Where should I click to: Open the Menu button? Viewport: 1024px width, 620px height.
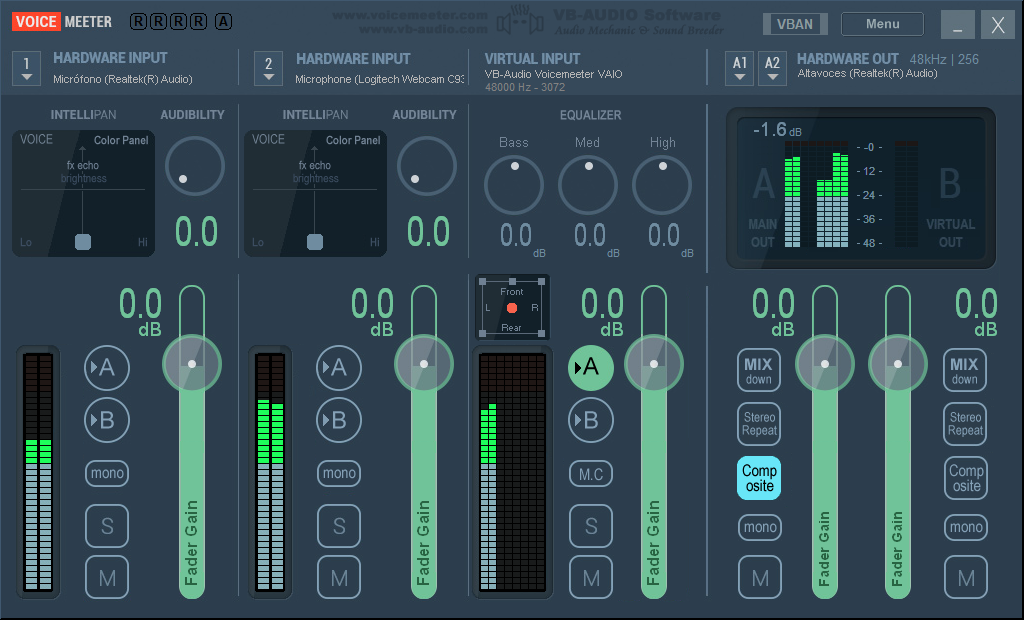click(882, 24)
